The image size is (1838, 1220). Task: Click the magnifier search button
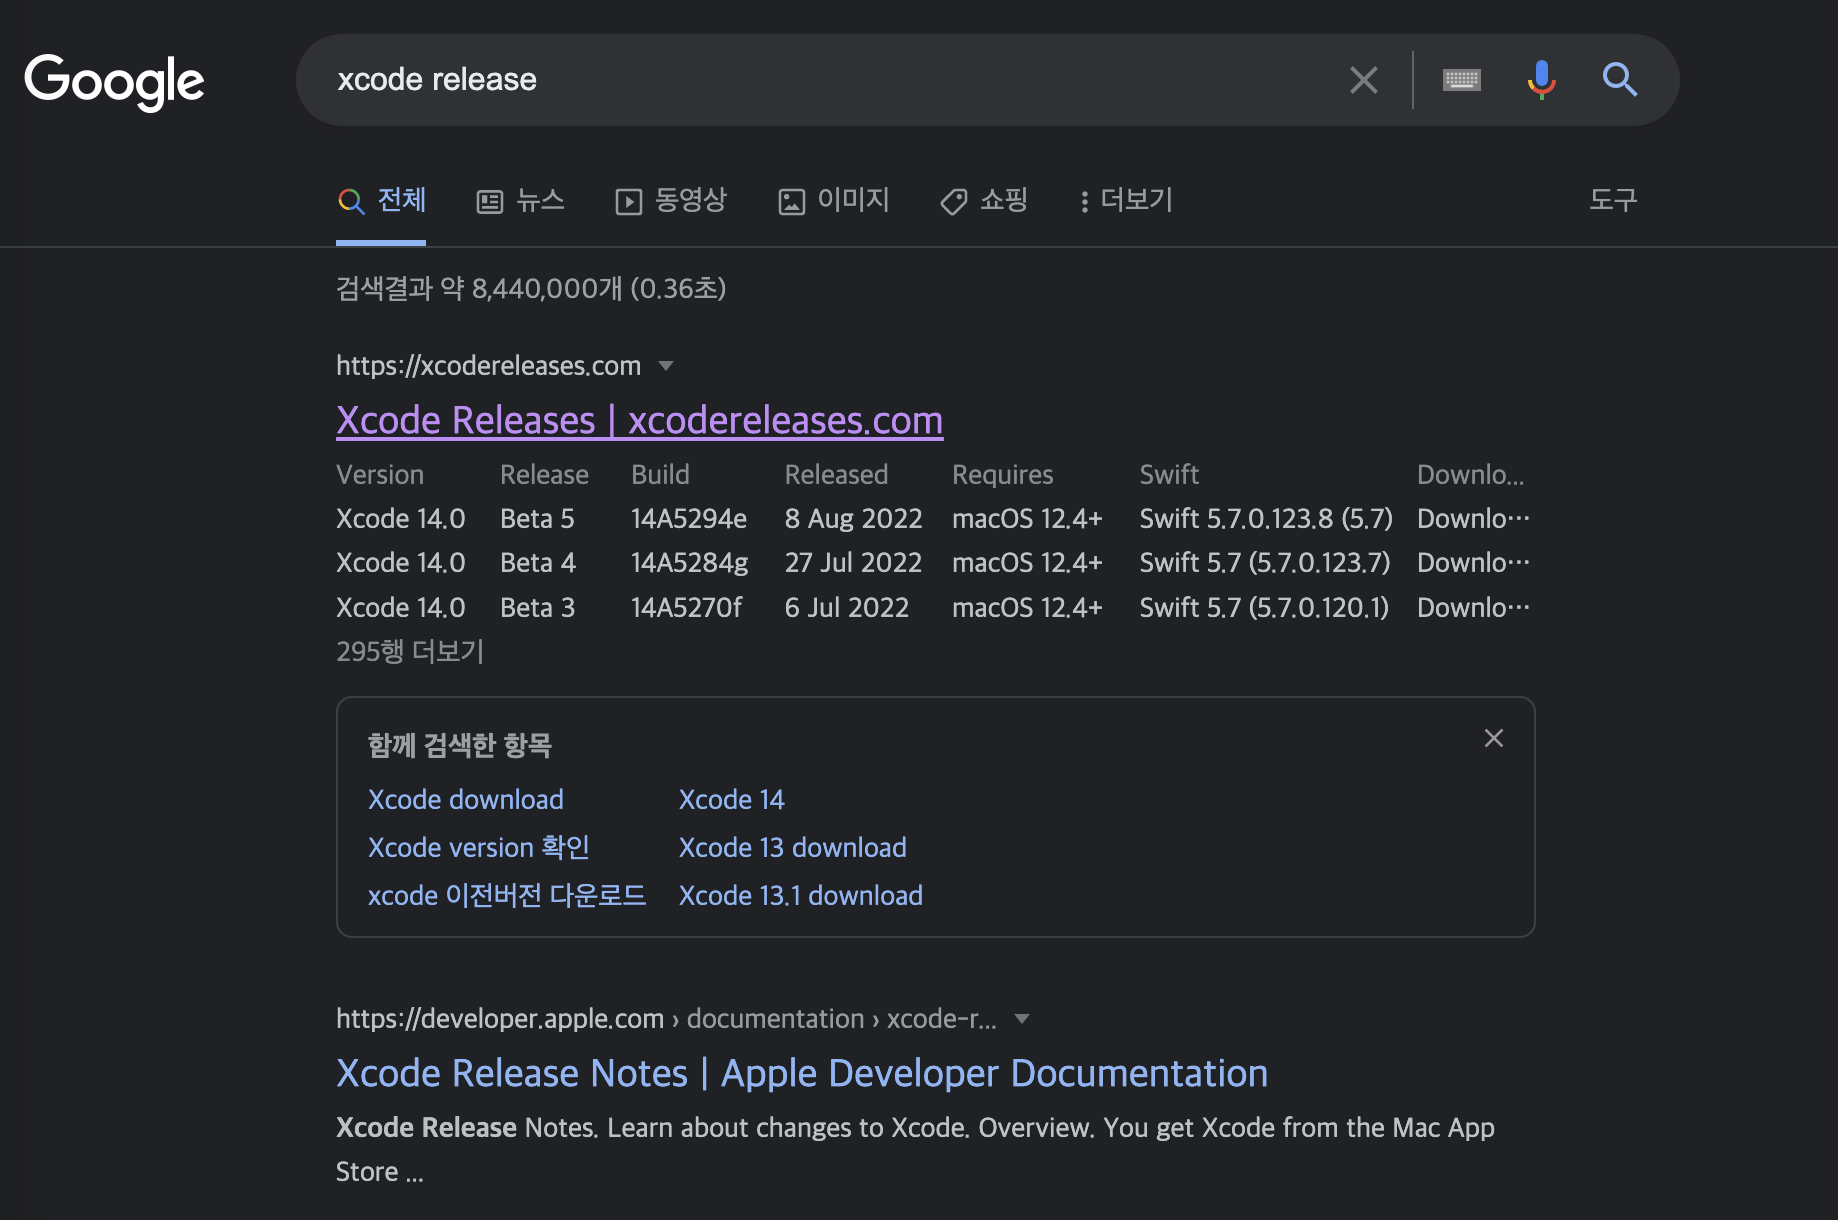(1620, 80)
